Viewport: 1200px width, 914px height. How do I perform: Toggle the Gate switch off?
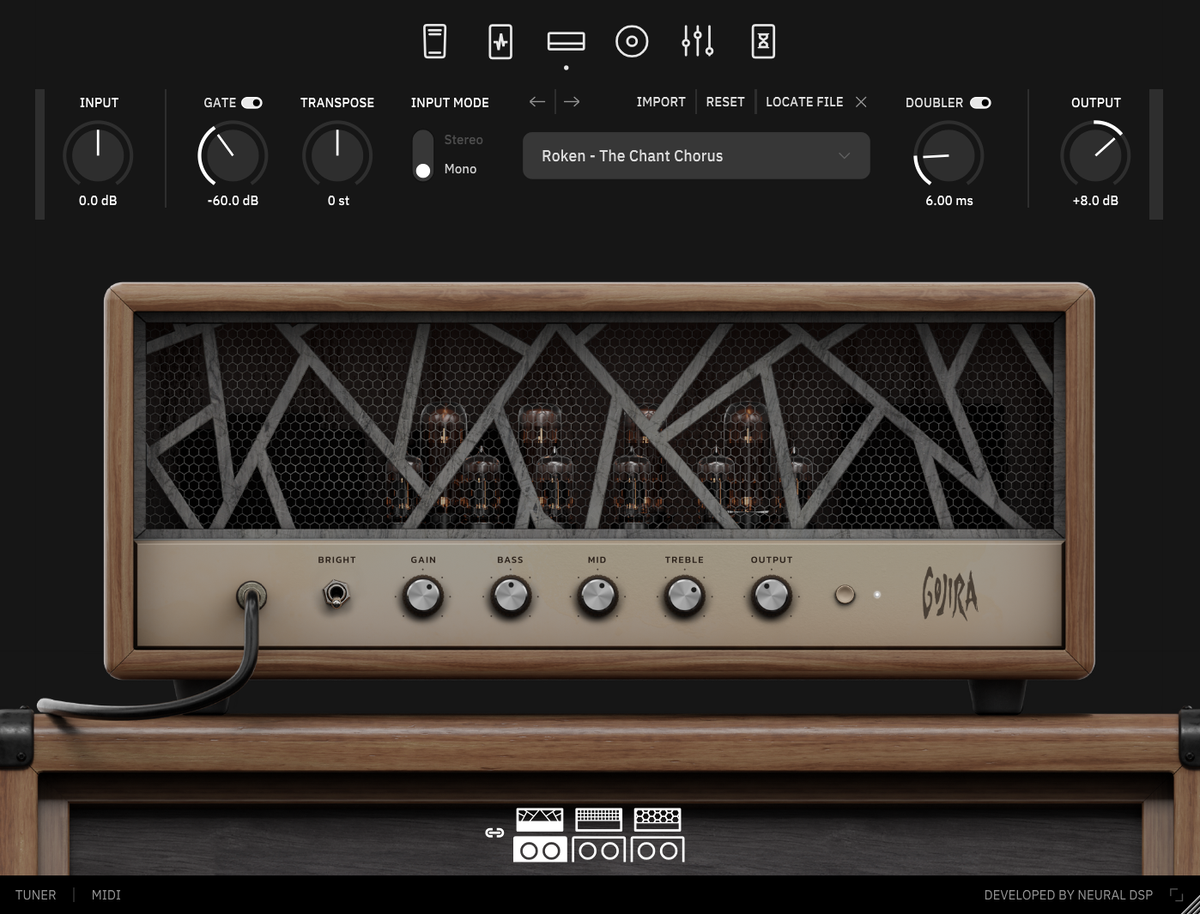[252, 103]
